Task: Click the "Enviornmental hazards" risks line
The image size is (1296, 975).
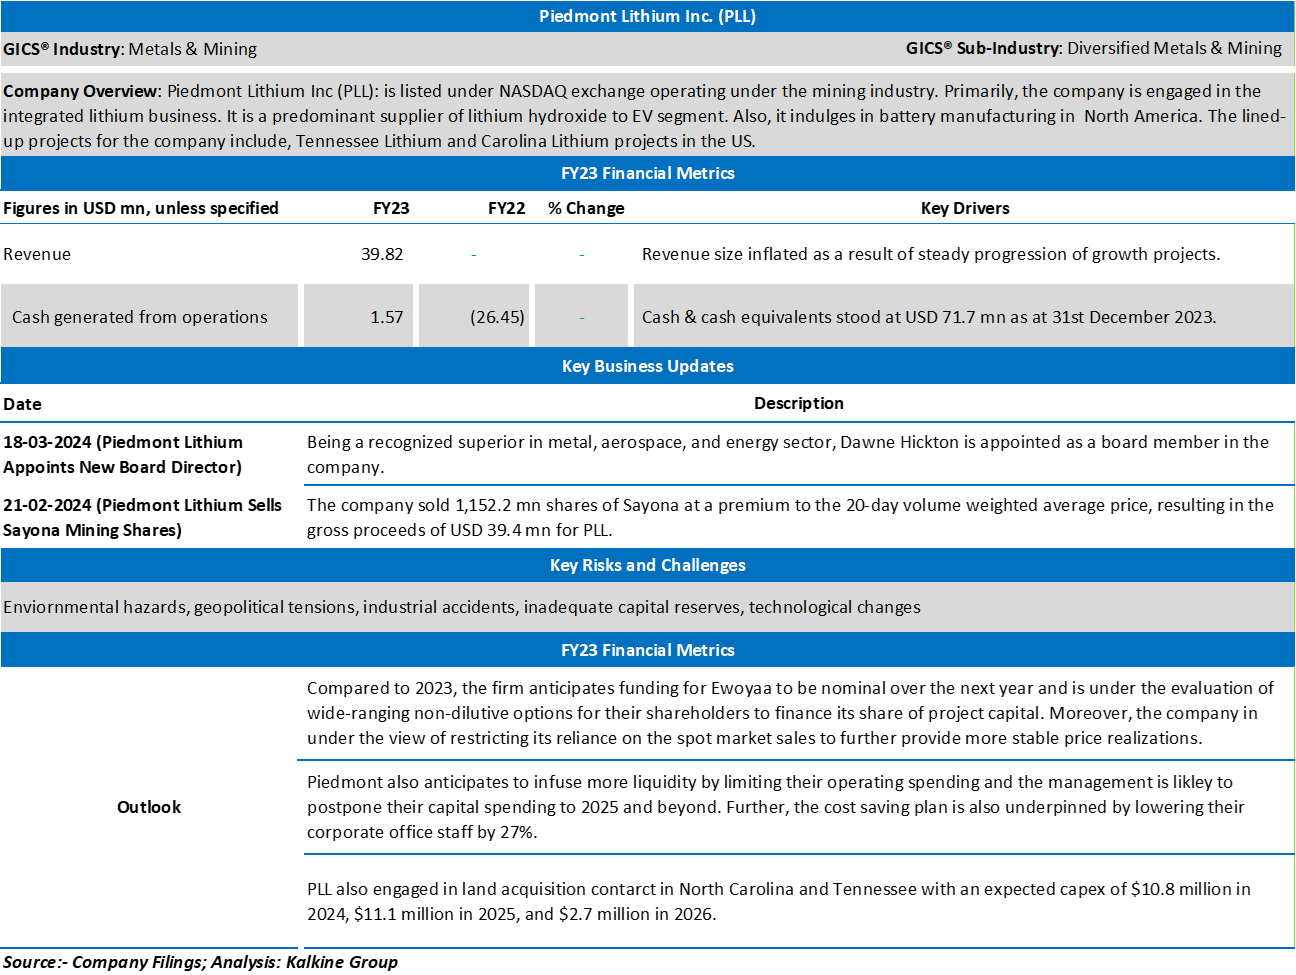Action: [462, 607]
